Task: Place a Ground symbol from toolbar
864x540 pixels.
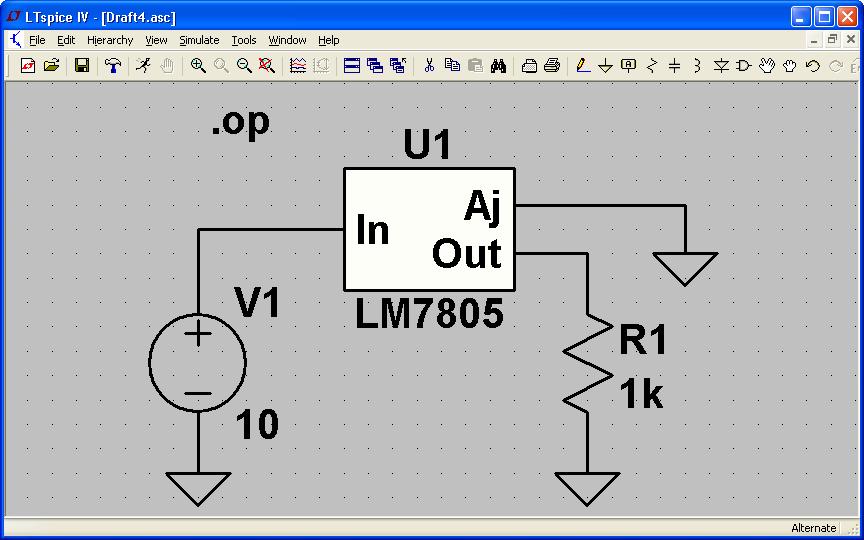Action: click(606, 66)
